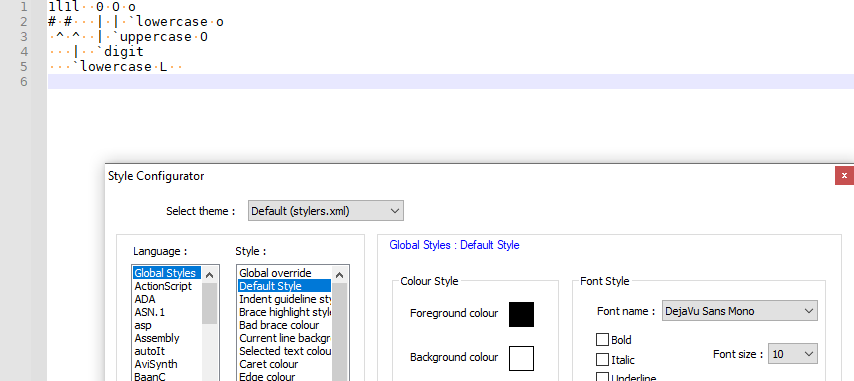The image size is (854, 381).
Task: Select ADA in the Language list
Action: pos(167,299)
